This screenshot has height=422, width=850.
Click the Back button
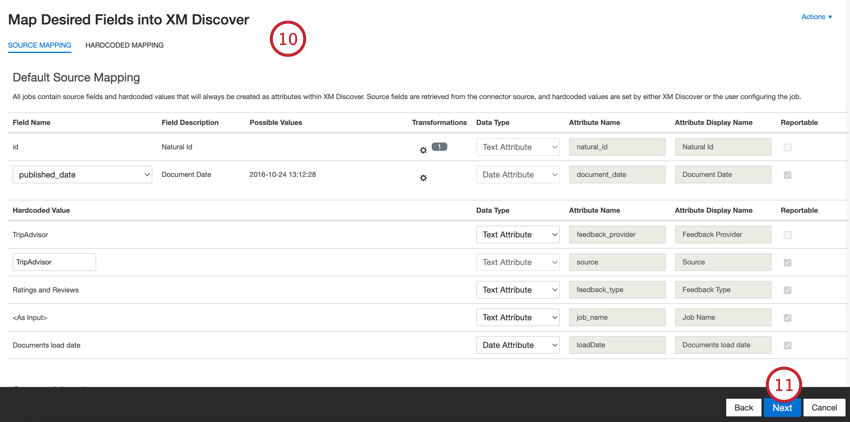tap(743, 407)
